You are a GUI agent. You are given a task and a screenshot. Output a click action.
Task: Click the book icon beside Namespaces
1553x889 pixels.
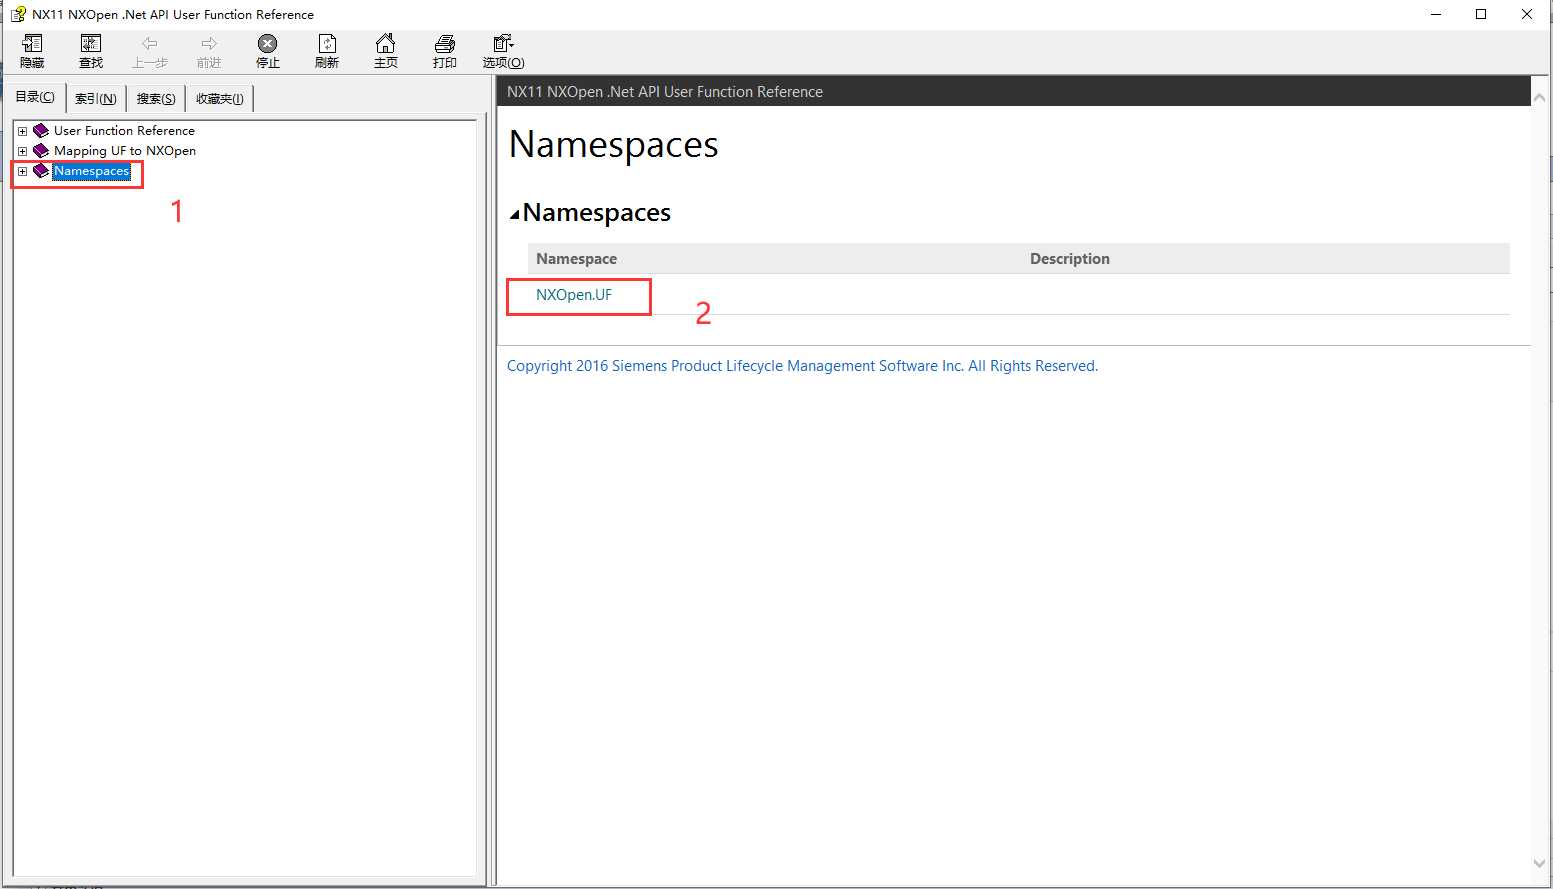tap(41, 171)
